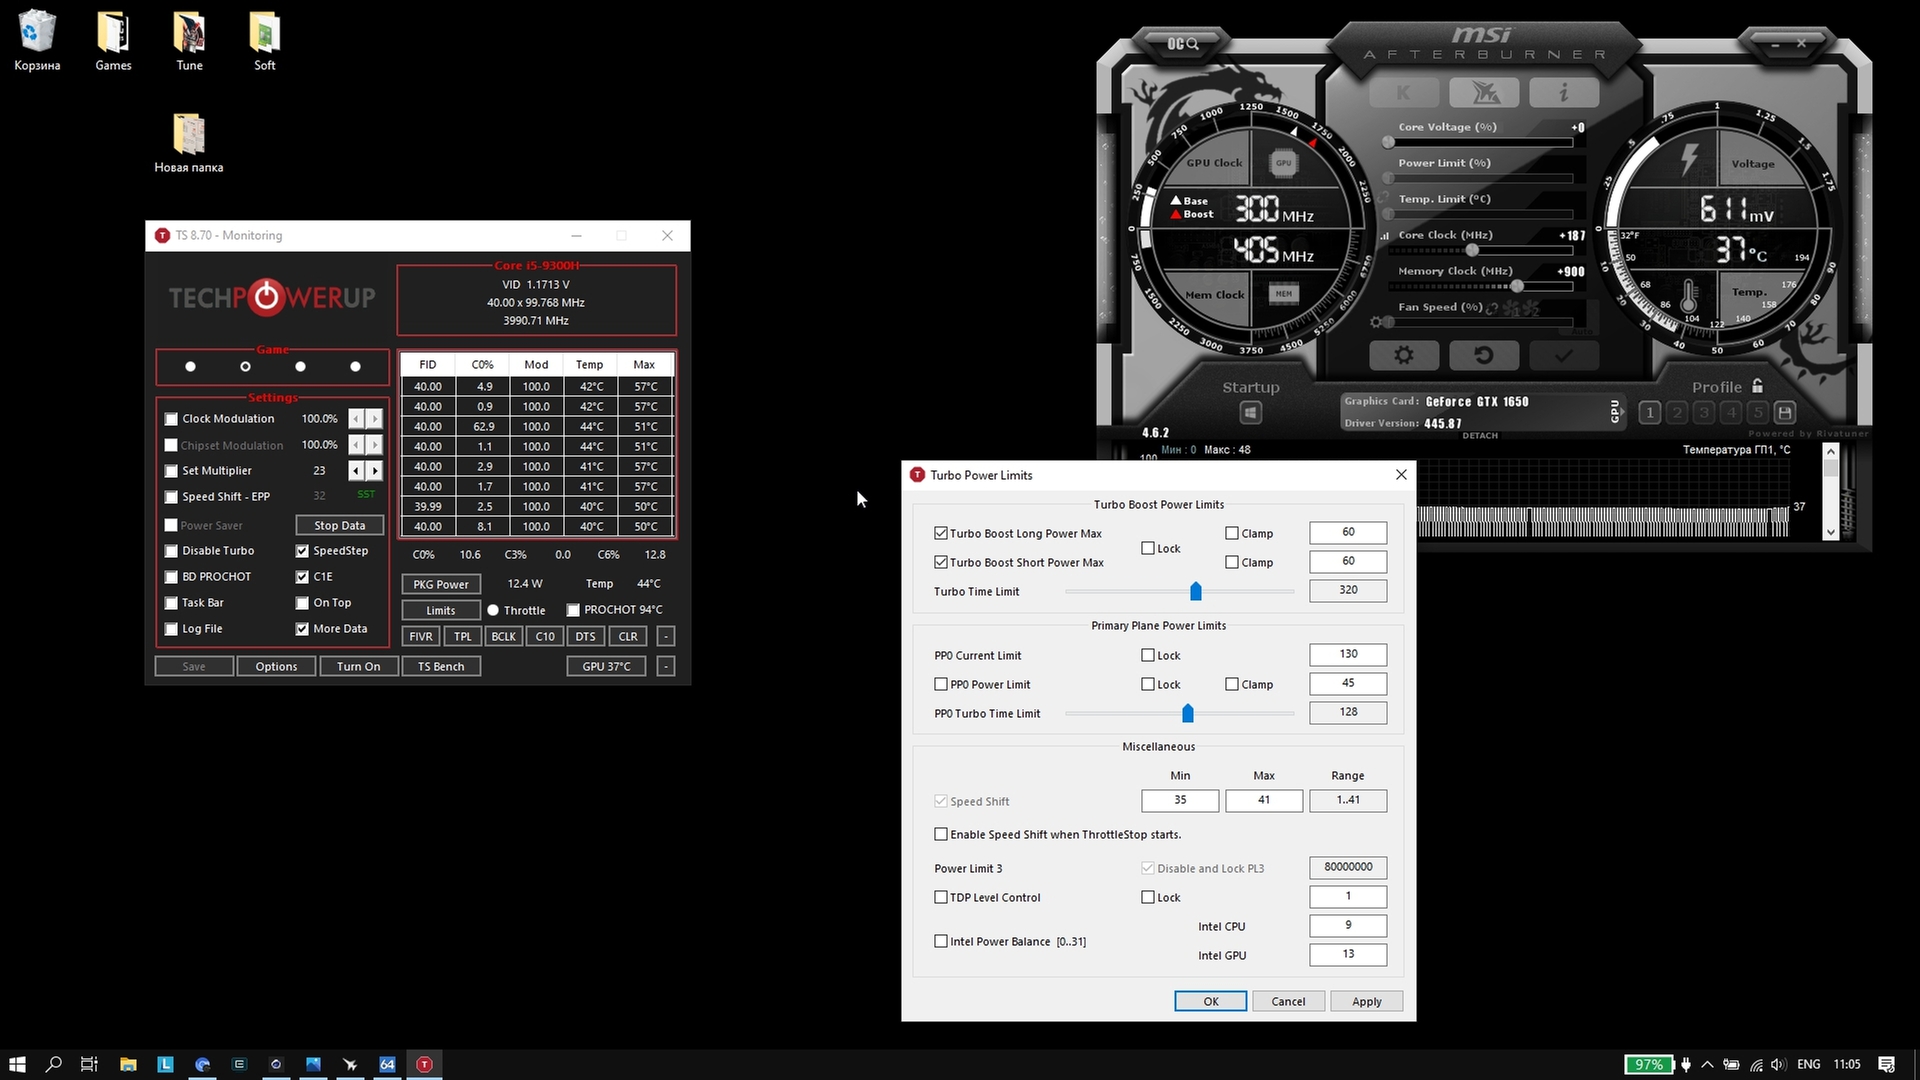Reset Afterburner settings with the circular arrow
Screen dimensions: 1920x1080
1484,355
